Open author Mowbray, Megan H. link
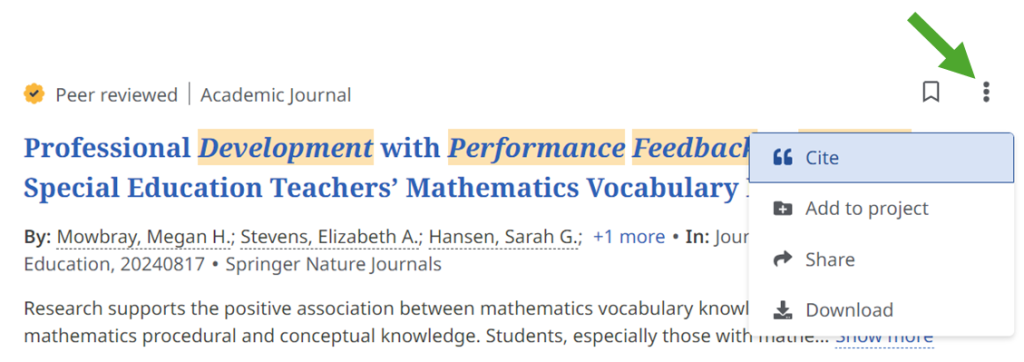This screenshot has width=1024, height=362. (x=144, y=237)
